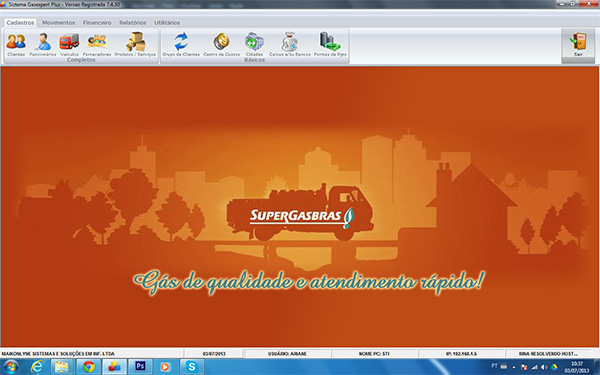
Task: Open Windows Explorer folder from taskbar
Action: 62,367
